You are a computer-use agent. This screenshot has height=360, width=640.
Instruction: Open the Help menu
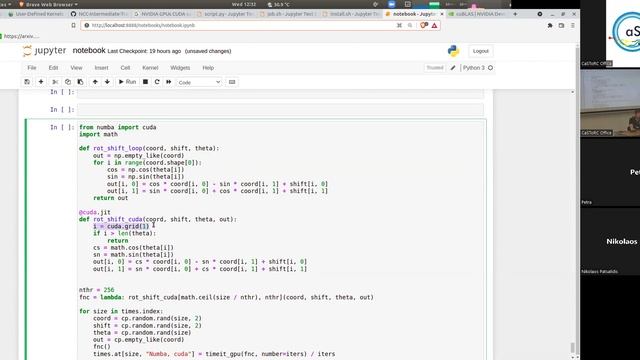pos(208,68)
